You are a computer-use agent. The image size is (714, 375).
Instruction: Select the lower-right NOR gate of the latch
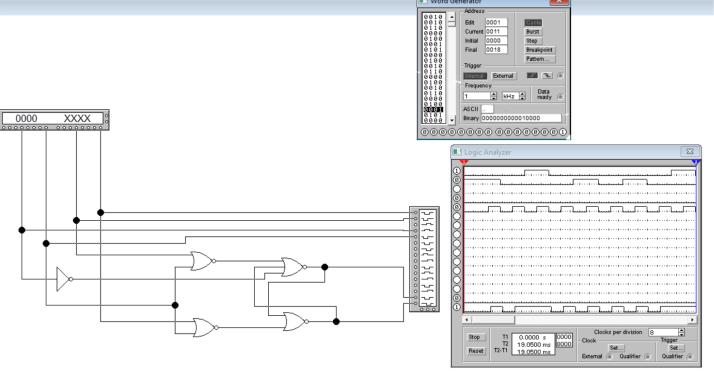pos(295,321)
